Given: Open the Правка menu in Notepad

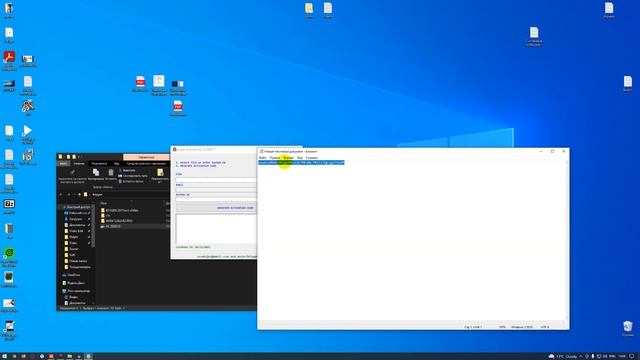Looking at the screenshot, I should coord(275,158).
